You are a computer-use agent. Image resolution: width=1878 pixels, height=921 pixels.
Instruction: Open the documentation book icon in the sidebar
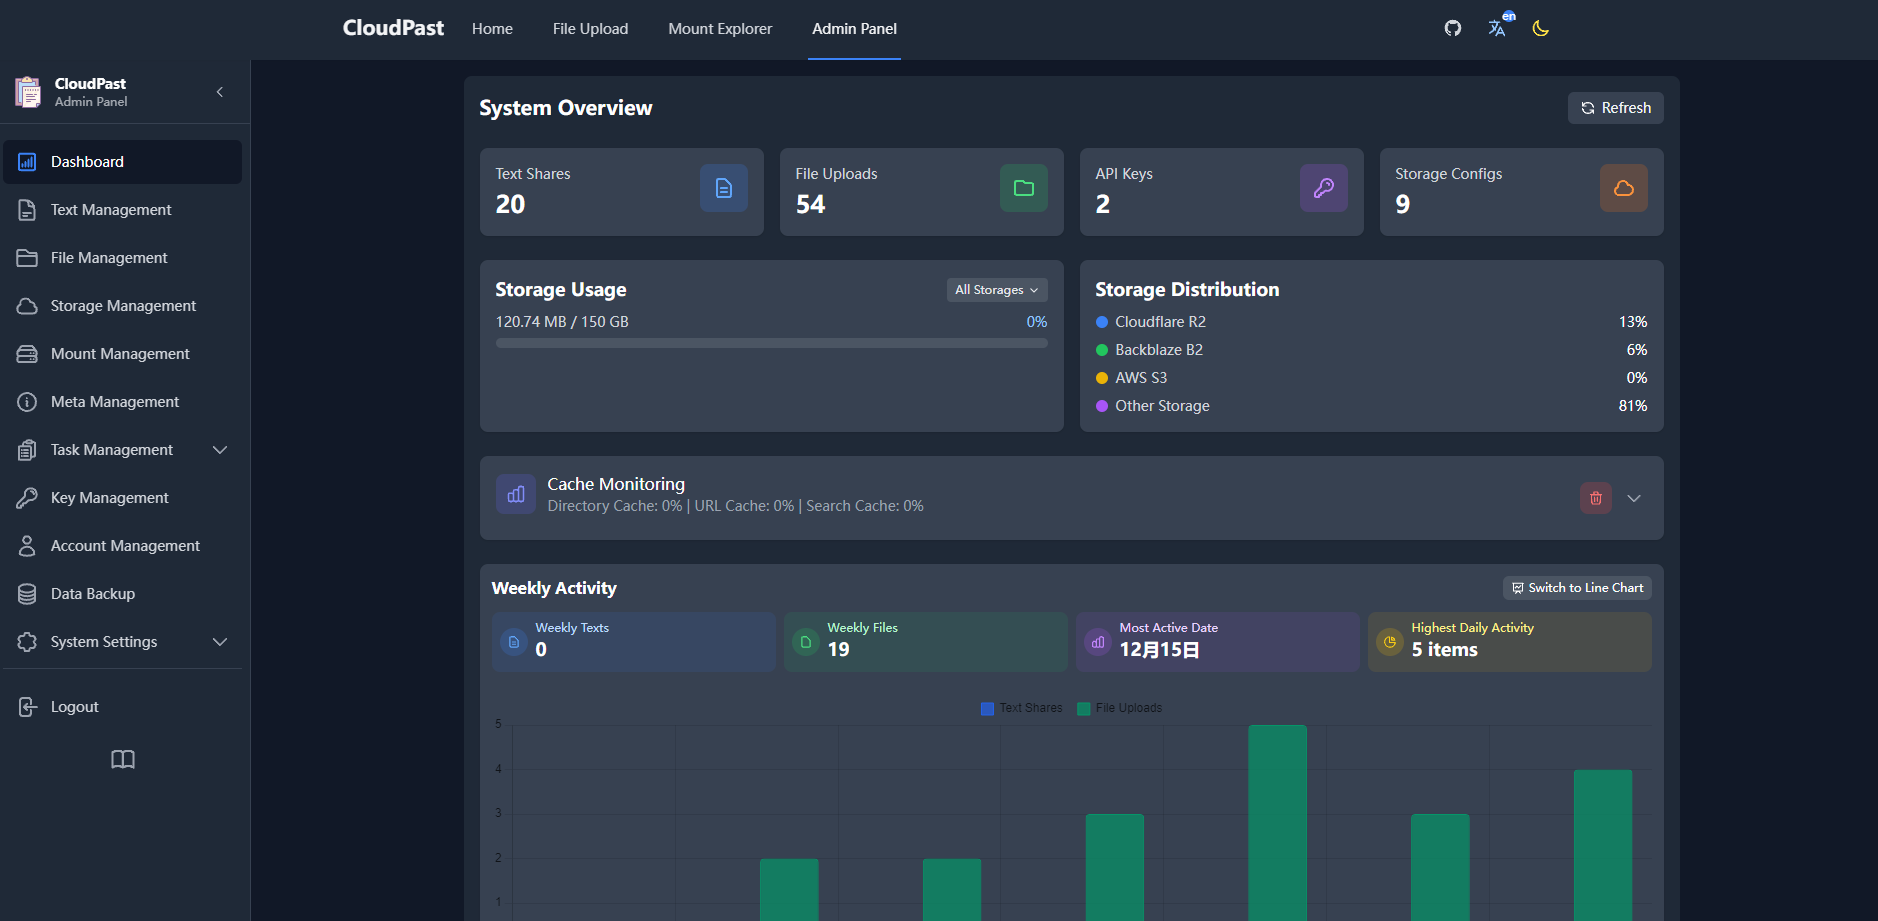coord(123,760)
